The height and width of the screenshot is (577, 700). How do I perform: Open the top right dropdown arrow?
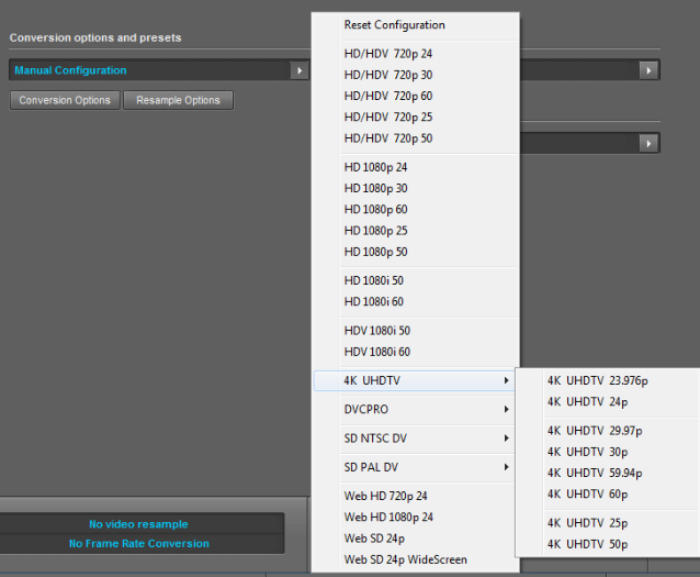click(649, 71)
